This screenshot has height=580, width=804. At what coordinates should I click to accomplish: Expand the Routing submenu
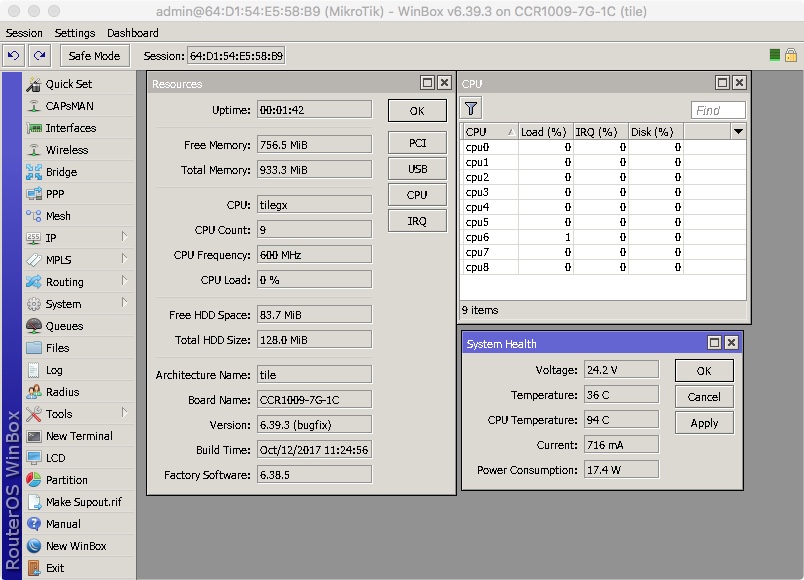pyautogui.click(x=125, y=281)
